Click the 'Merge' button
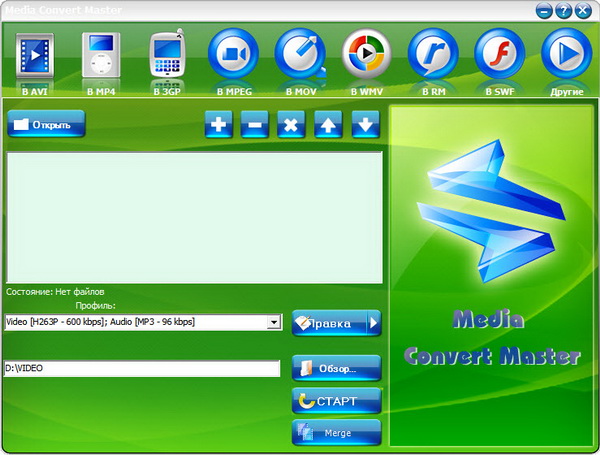Screen dimensions: 600x455 336,433
